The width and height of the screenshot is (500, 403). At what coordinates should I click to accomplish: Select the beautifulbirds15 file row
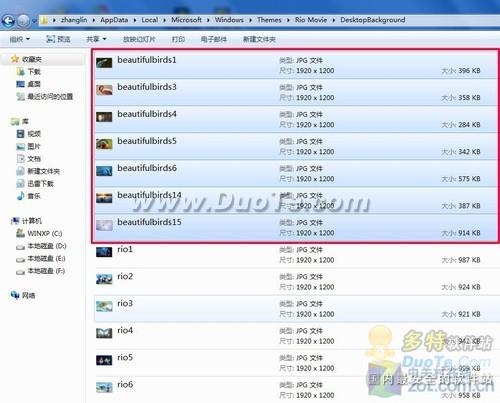[296, 228]
